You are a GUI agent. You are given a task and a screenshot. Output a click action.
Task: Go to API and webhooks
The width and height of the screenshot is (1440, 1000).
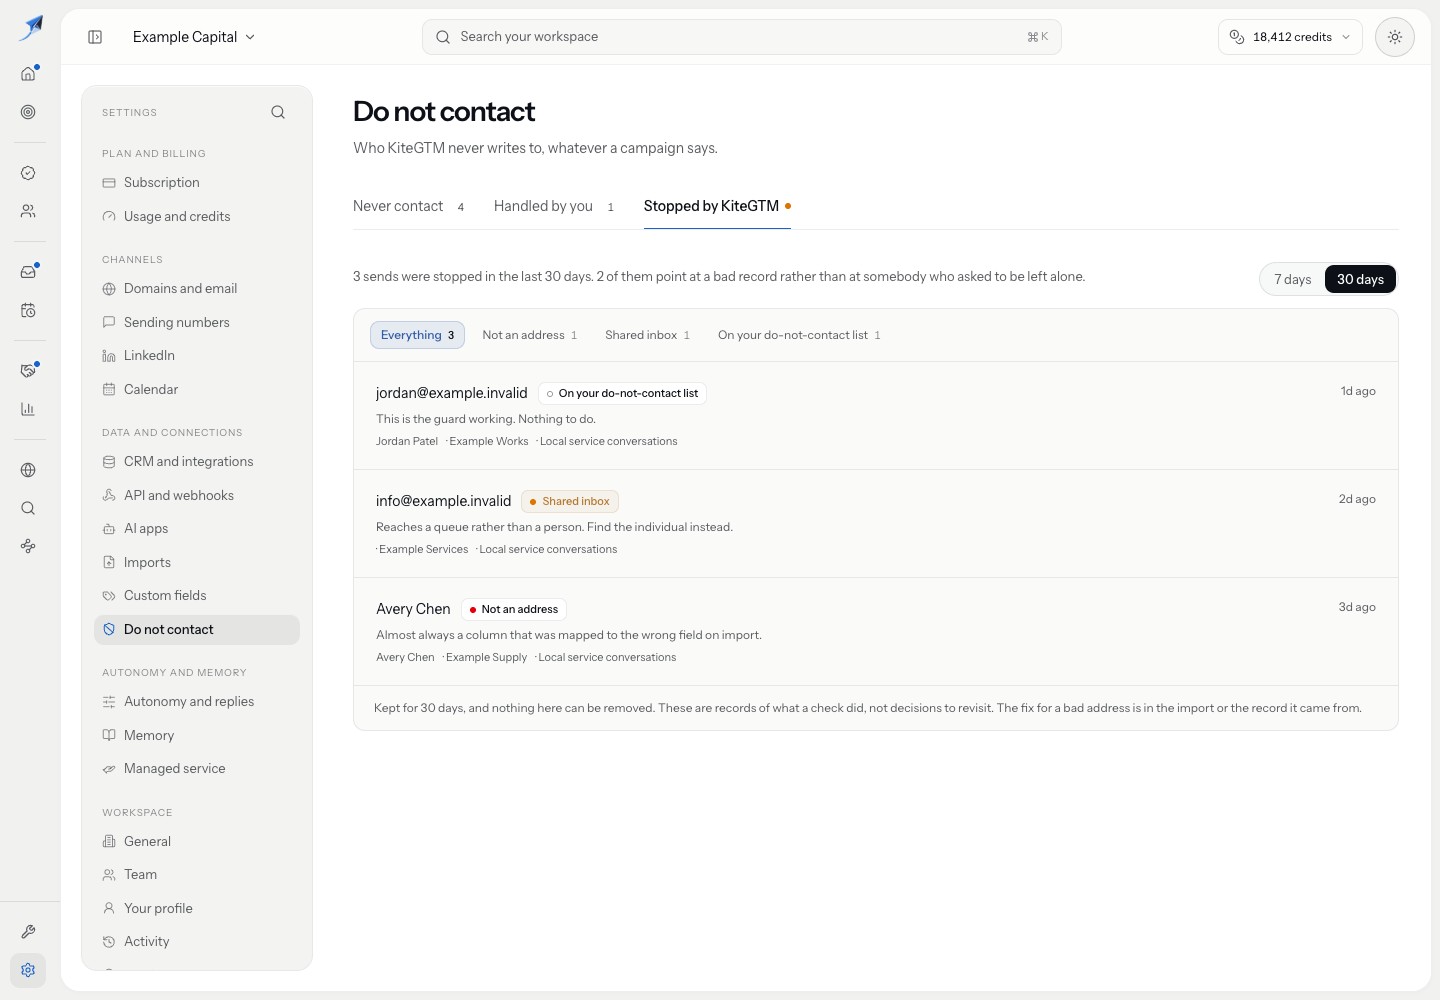click(x=197, y=495)
